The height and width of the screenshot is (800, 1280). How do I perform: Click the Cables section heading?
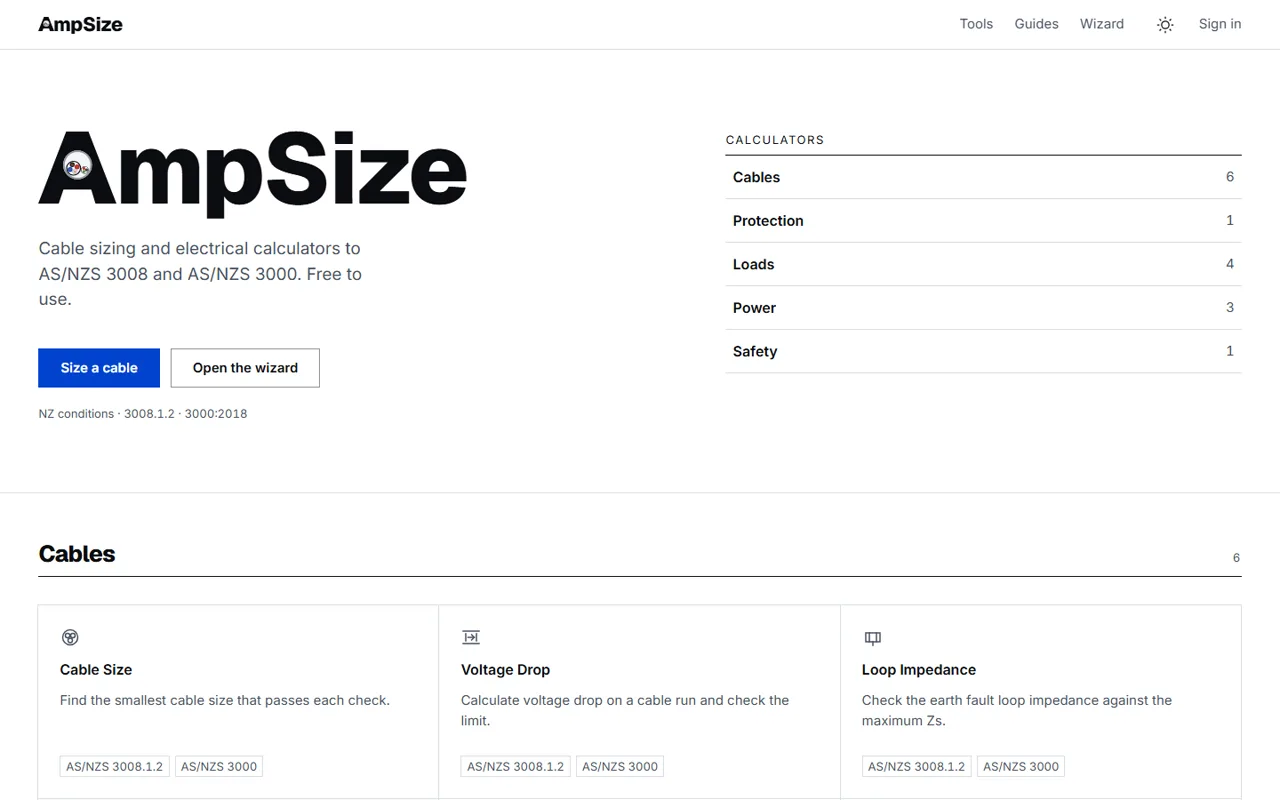coord(77,554)
